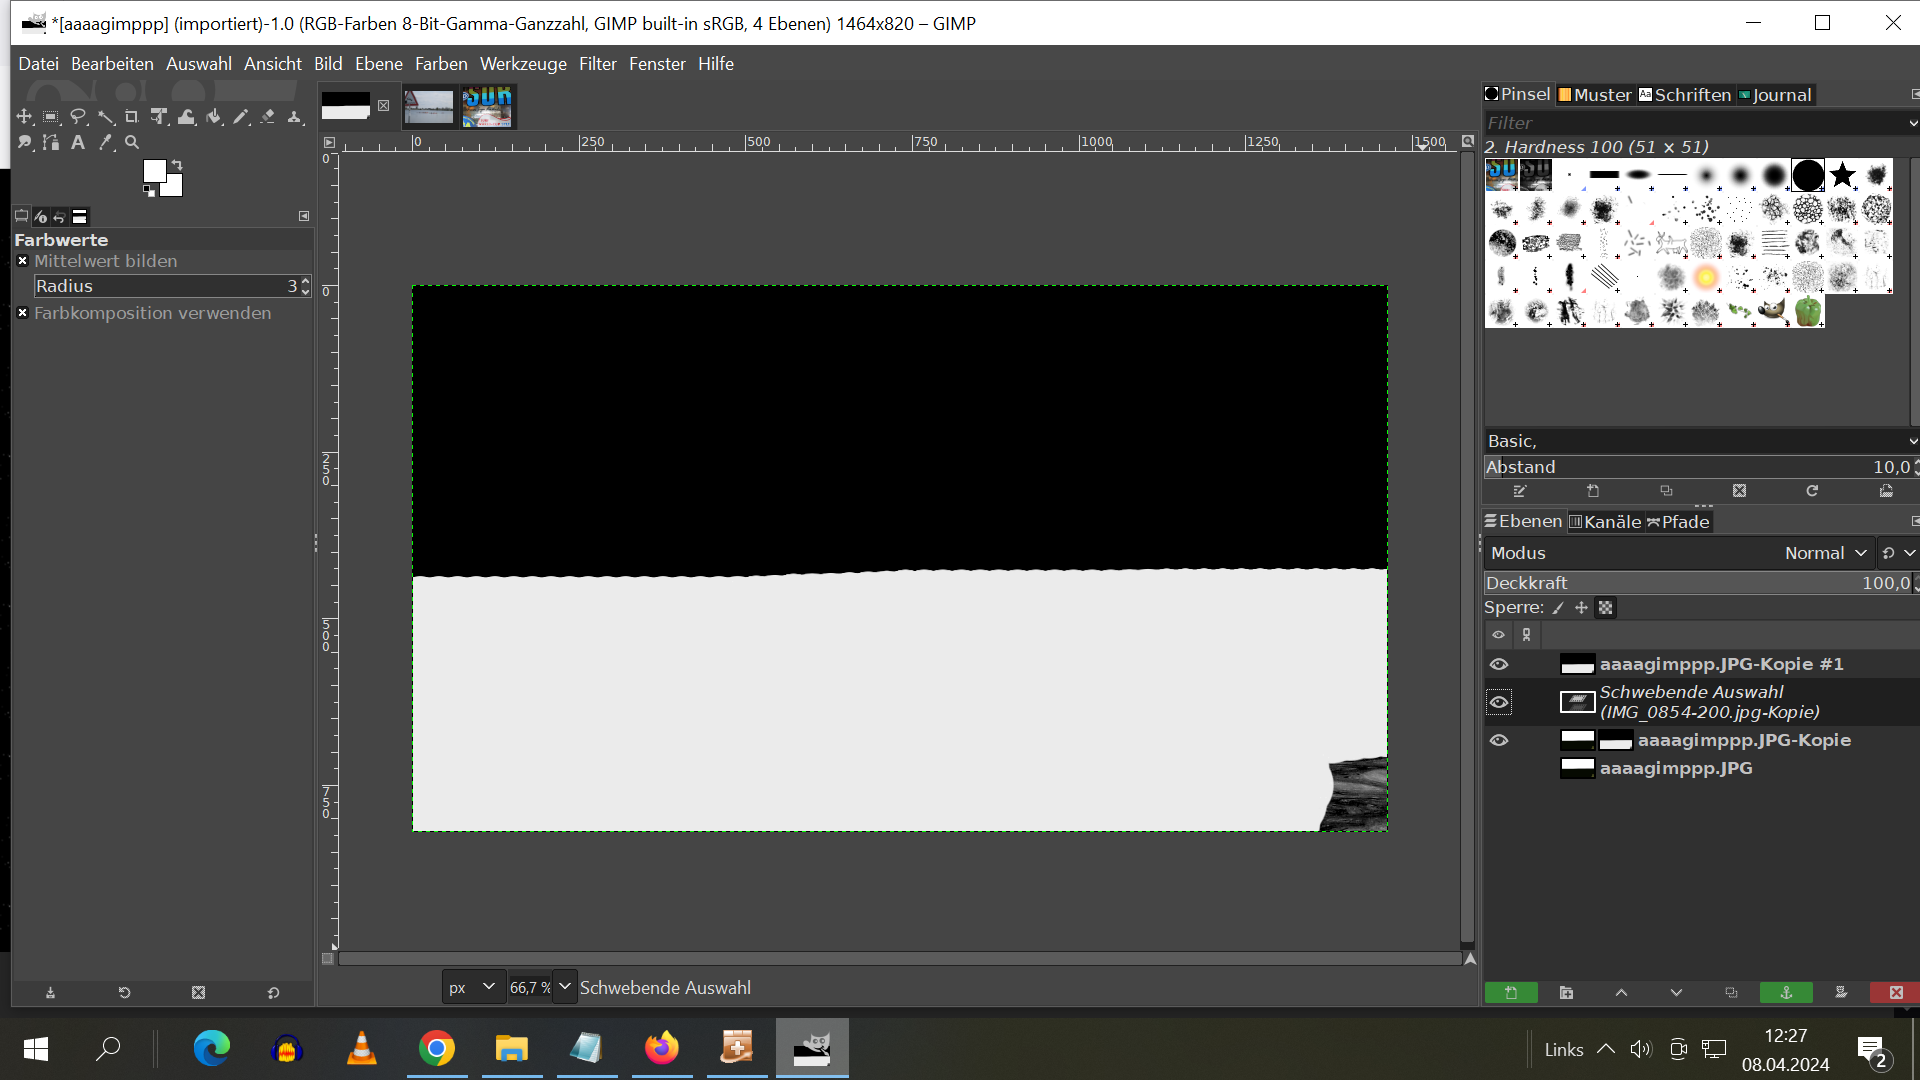Select the Crop tool

132,117
